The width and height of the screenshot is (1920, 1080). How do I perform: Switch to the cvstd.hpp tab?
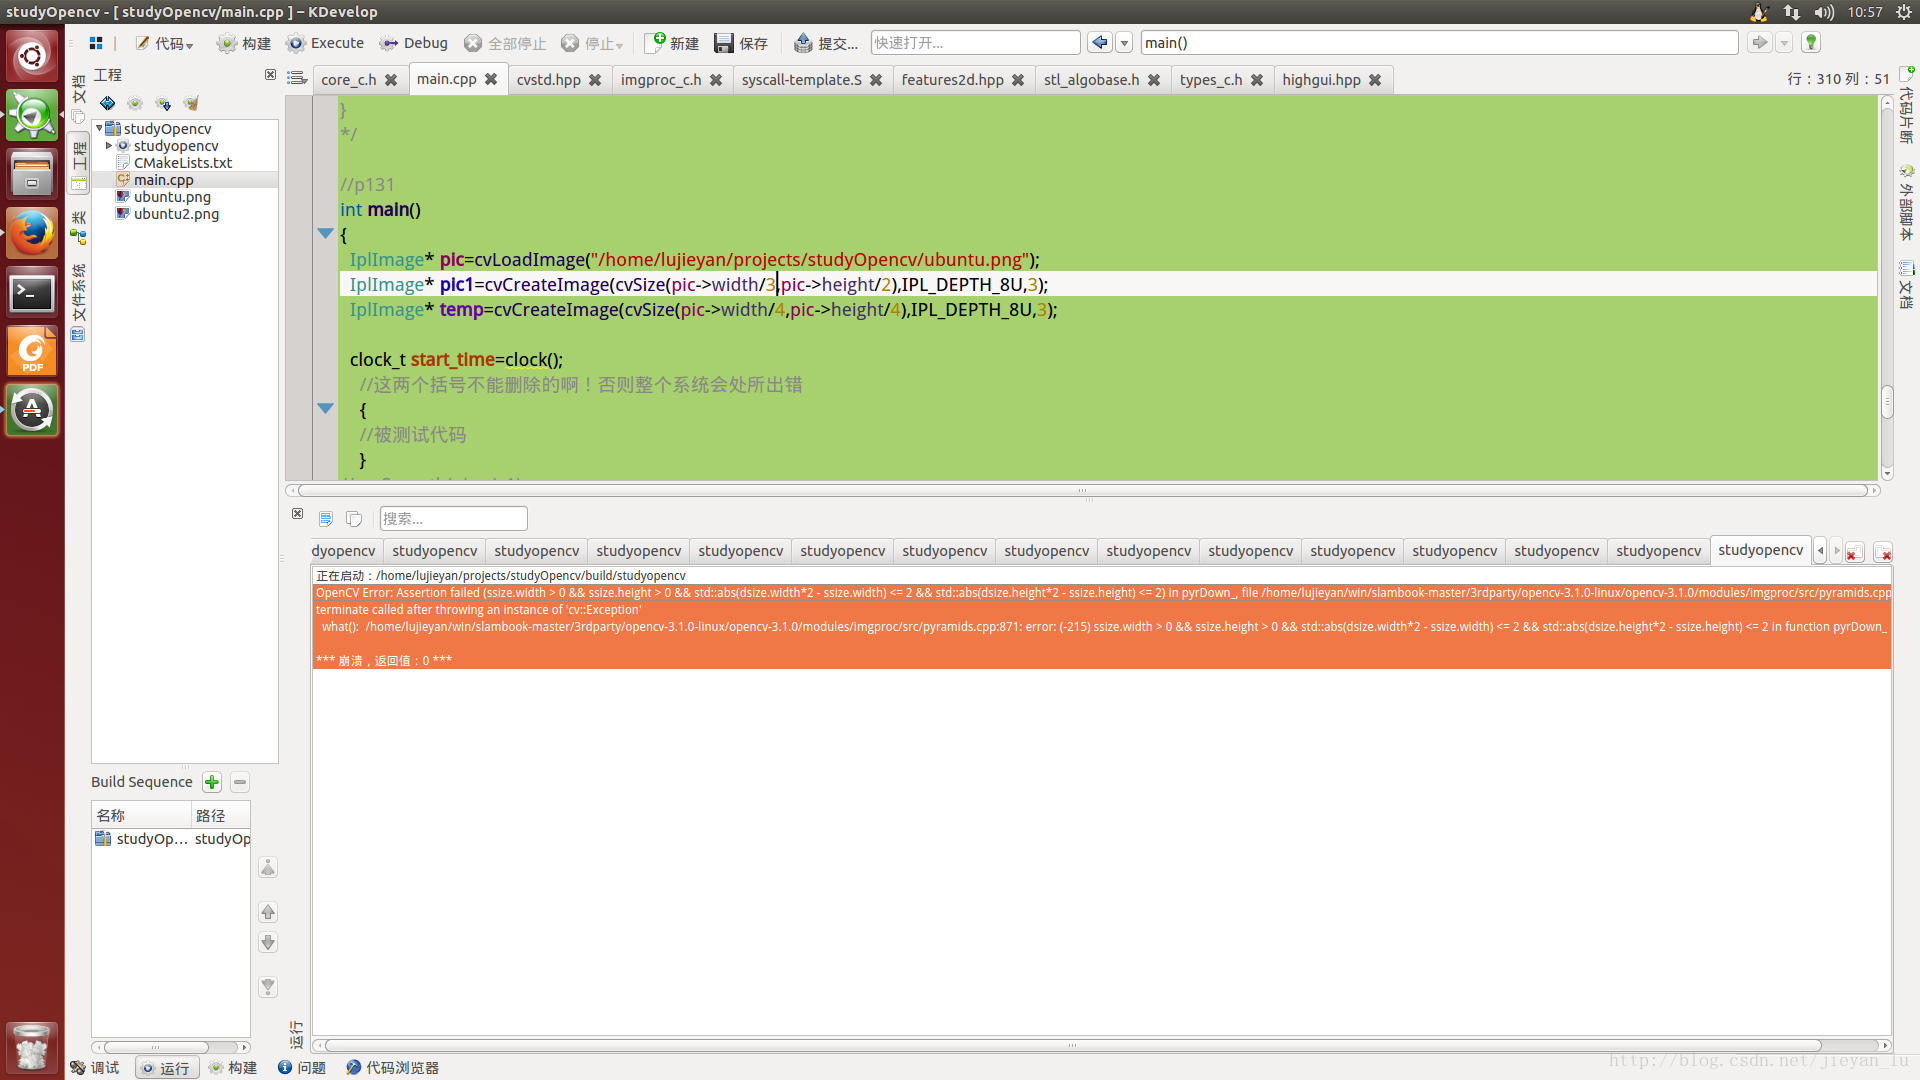pyautogui.click(x=548, y=79)
